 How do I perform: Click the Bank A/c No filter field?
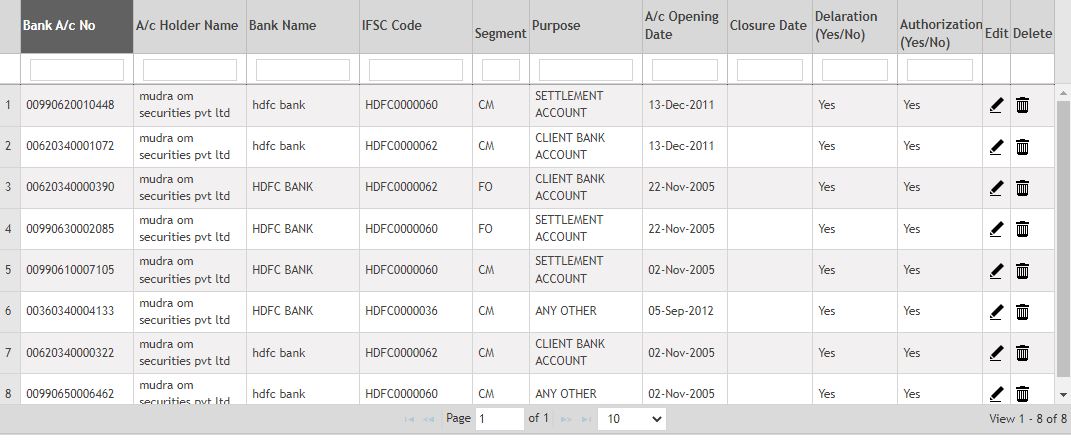(77, 70)
